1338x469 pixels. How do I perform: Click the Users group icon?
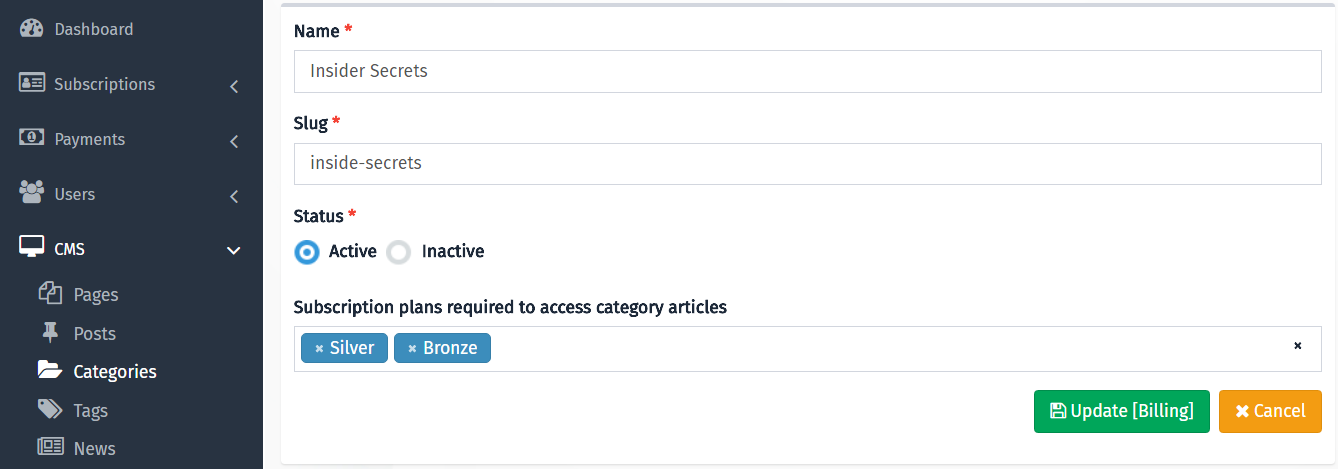[x=32, y=190]
